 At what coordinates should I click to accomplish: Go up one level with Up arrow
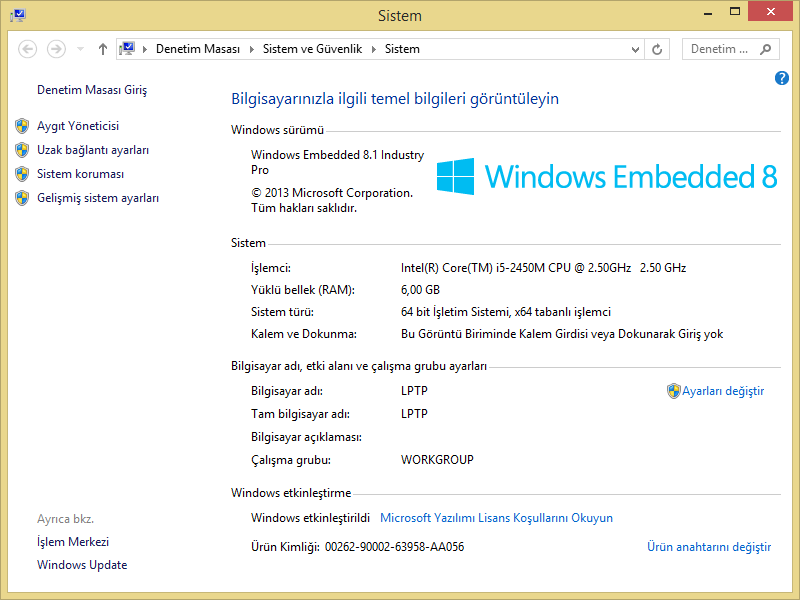[x=103, y=49]
